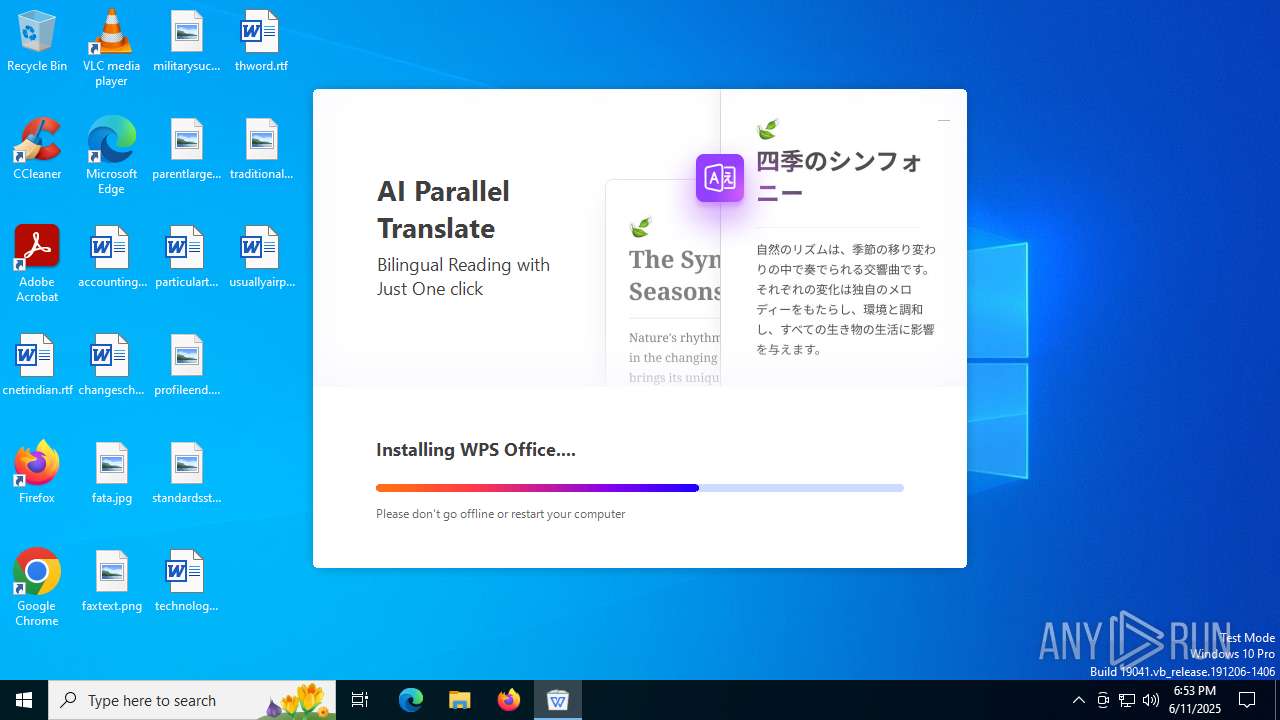Select the changesch... Word document
The image size is (1280, 720).
[x=111, y=365]
